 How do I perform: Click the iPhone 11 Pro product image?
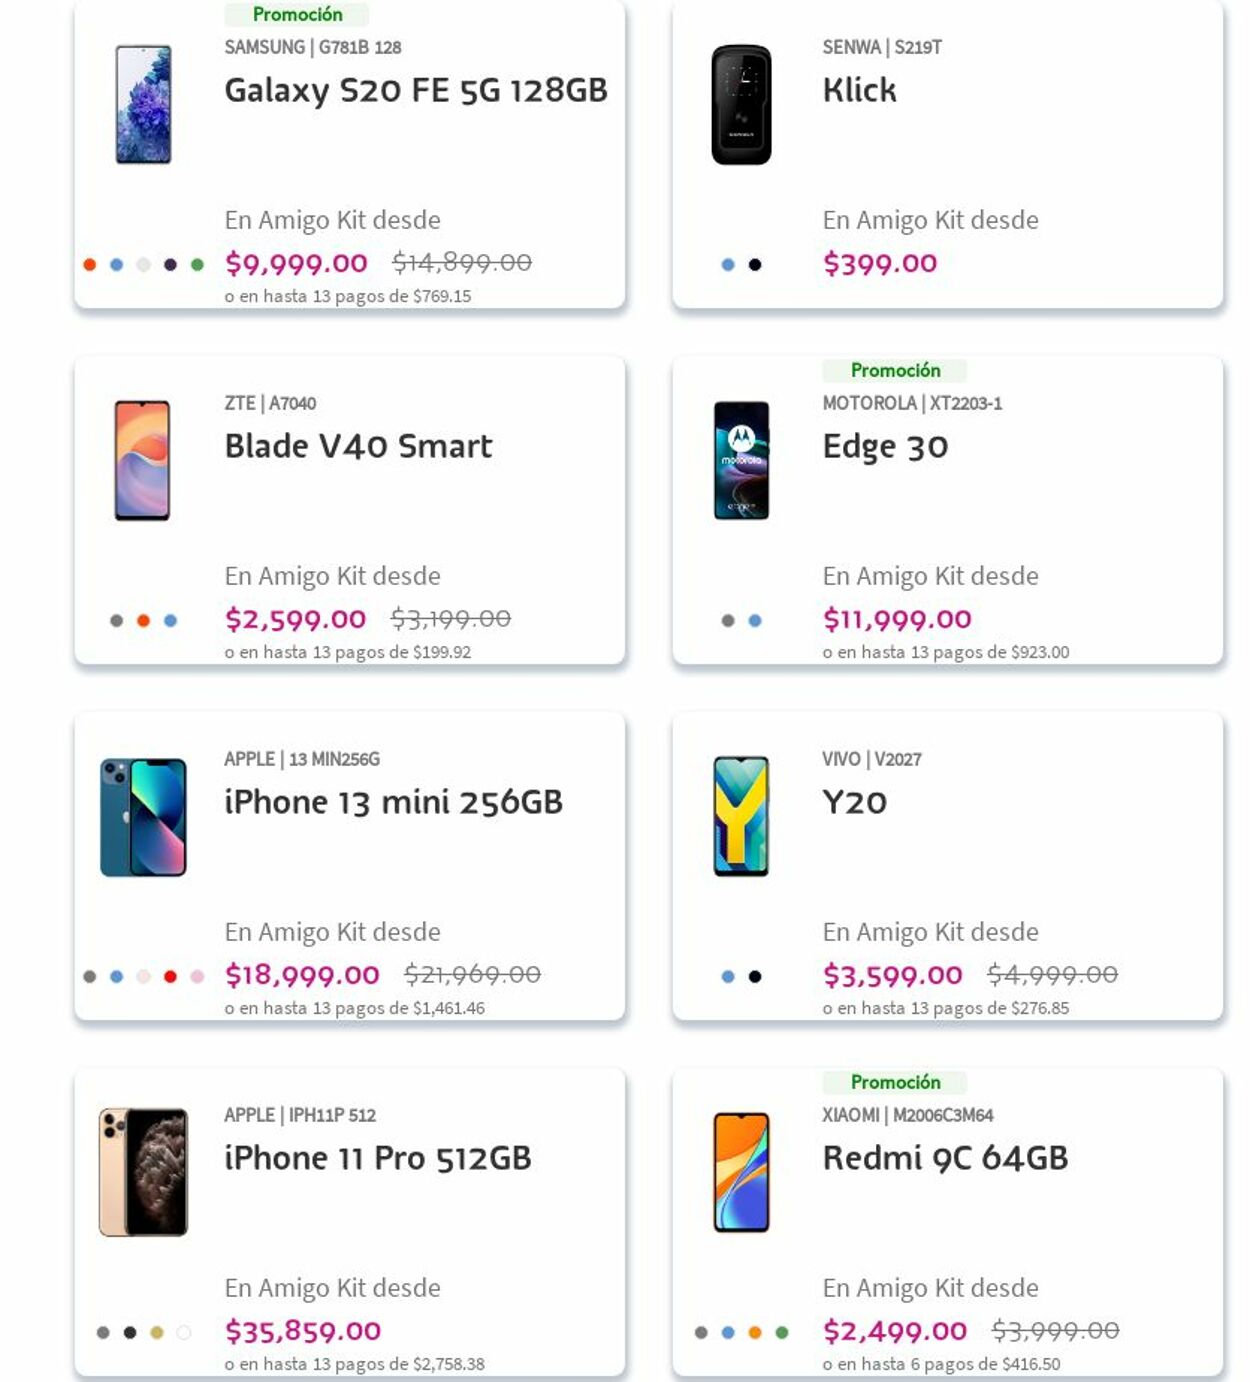pyautogui.click(x=143, y=1172)
